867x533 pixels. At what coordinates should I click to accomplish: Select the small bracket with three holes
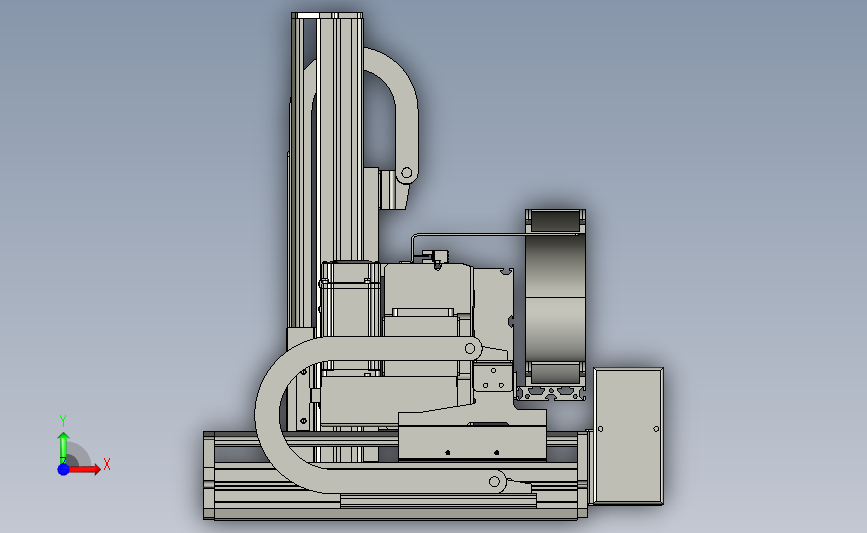pyautogui.click(x=493, y=377)
